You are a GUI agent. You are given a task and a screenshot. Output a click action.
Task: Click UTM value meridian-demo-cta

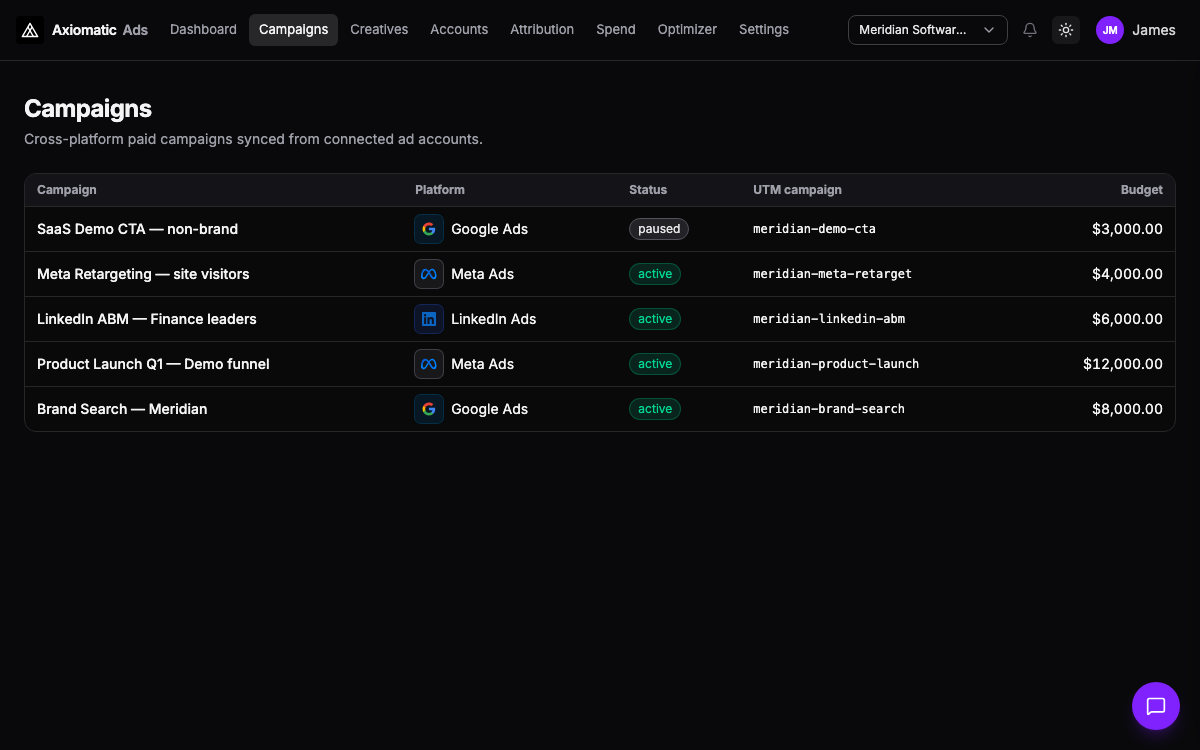tap(814, 229)
